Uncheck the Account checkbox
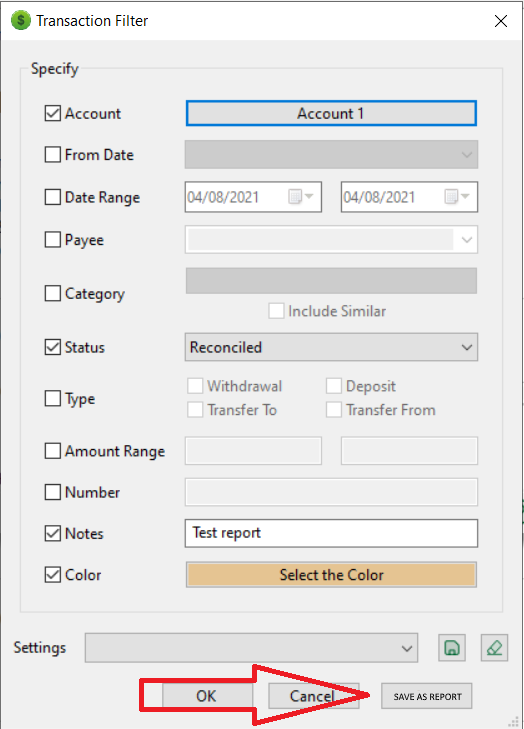 (53, 113)
